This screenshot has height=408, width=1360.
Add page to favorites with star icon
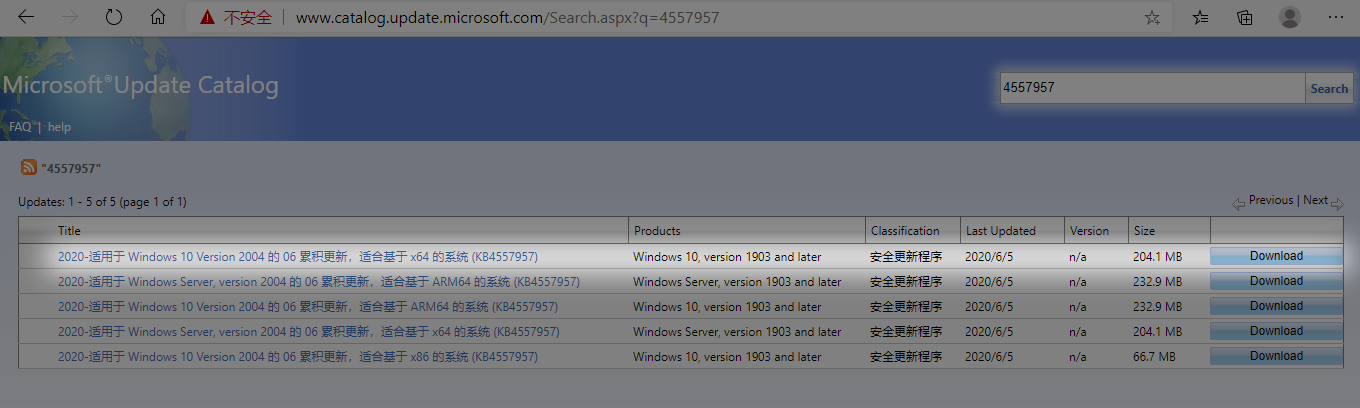[1152, 17]
